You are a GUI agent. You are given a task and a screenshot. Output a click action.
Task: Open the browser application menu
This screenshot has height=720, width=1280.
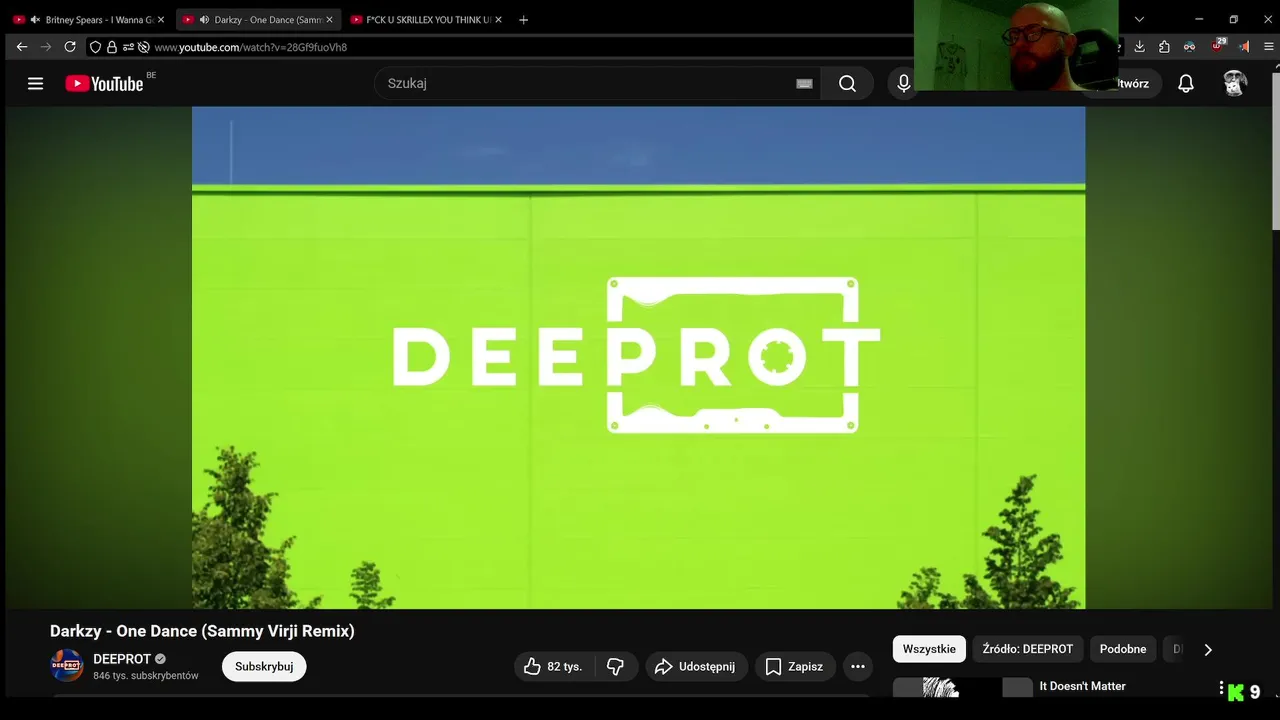[1269, 47]
